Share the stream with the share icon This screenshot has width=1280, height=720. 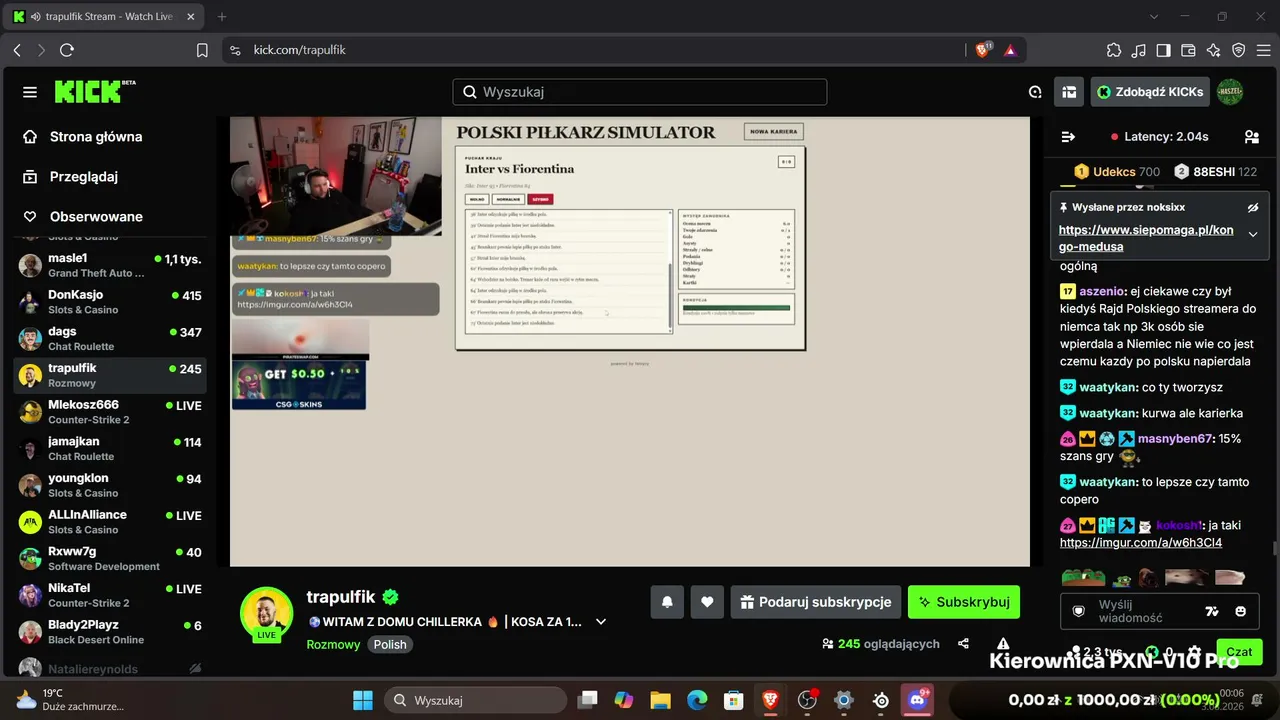pyautogui.click(x=963, y=644)
